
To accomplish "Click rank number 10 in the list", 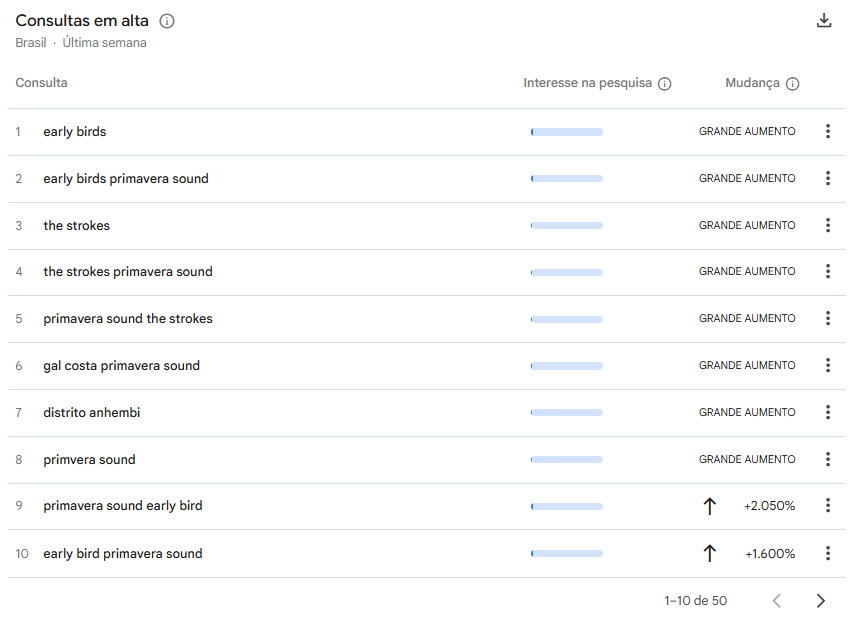I will pos(22,554).
